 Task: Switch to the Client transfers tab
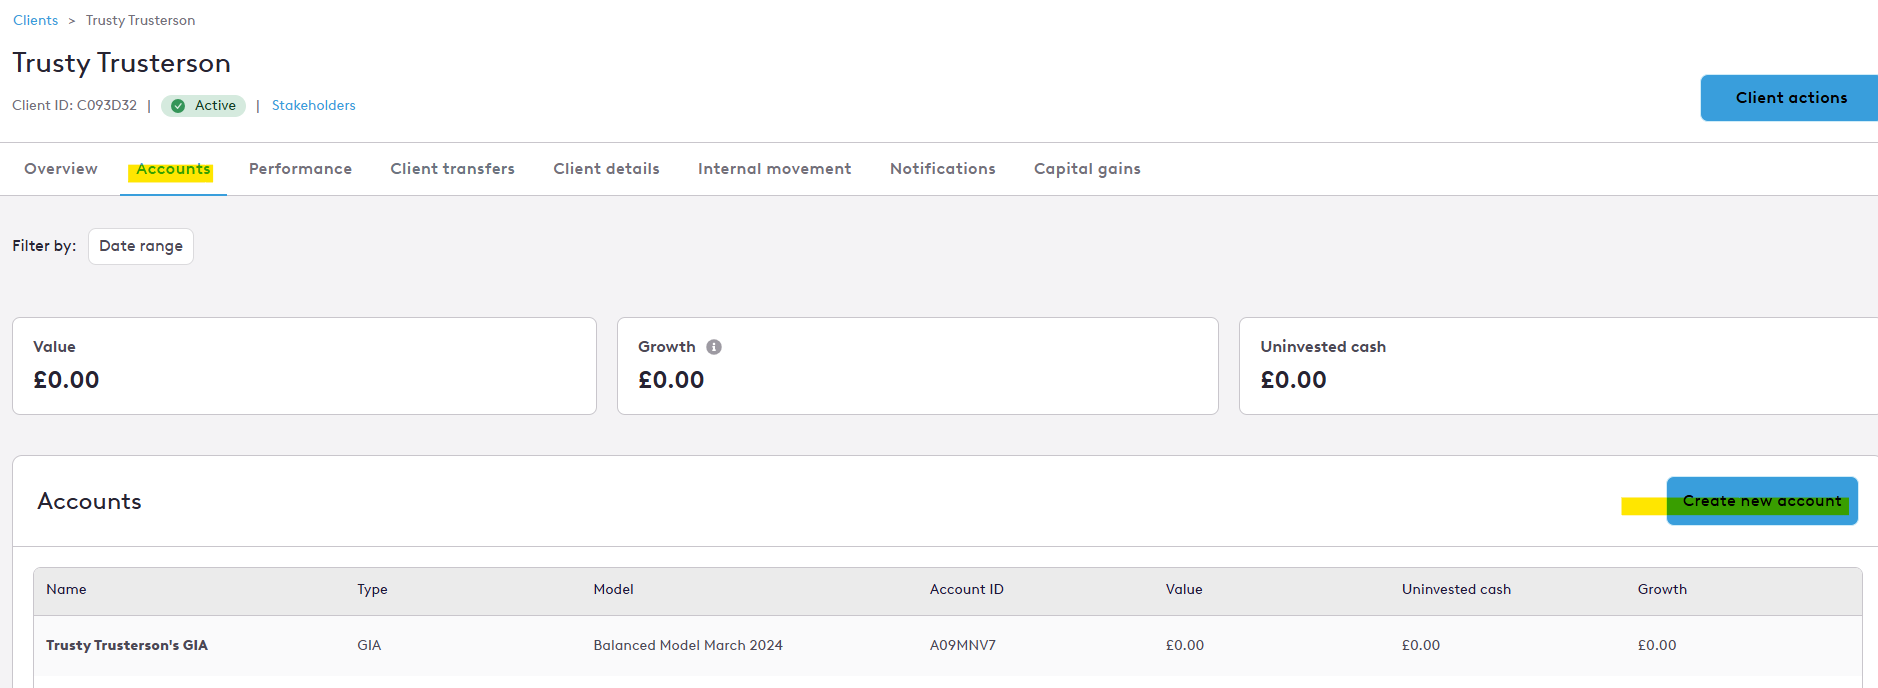pyautogui.click(x=452, y=169)
